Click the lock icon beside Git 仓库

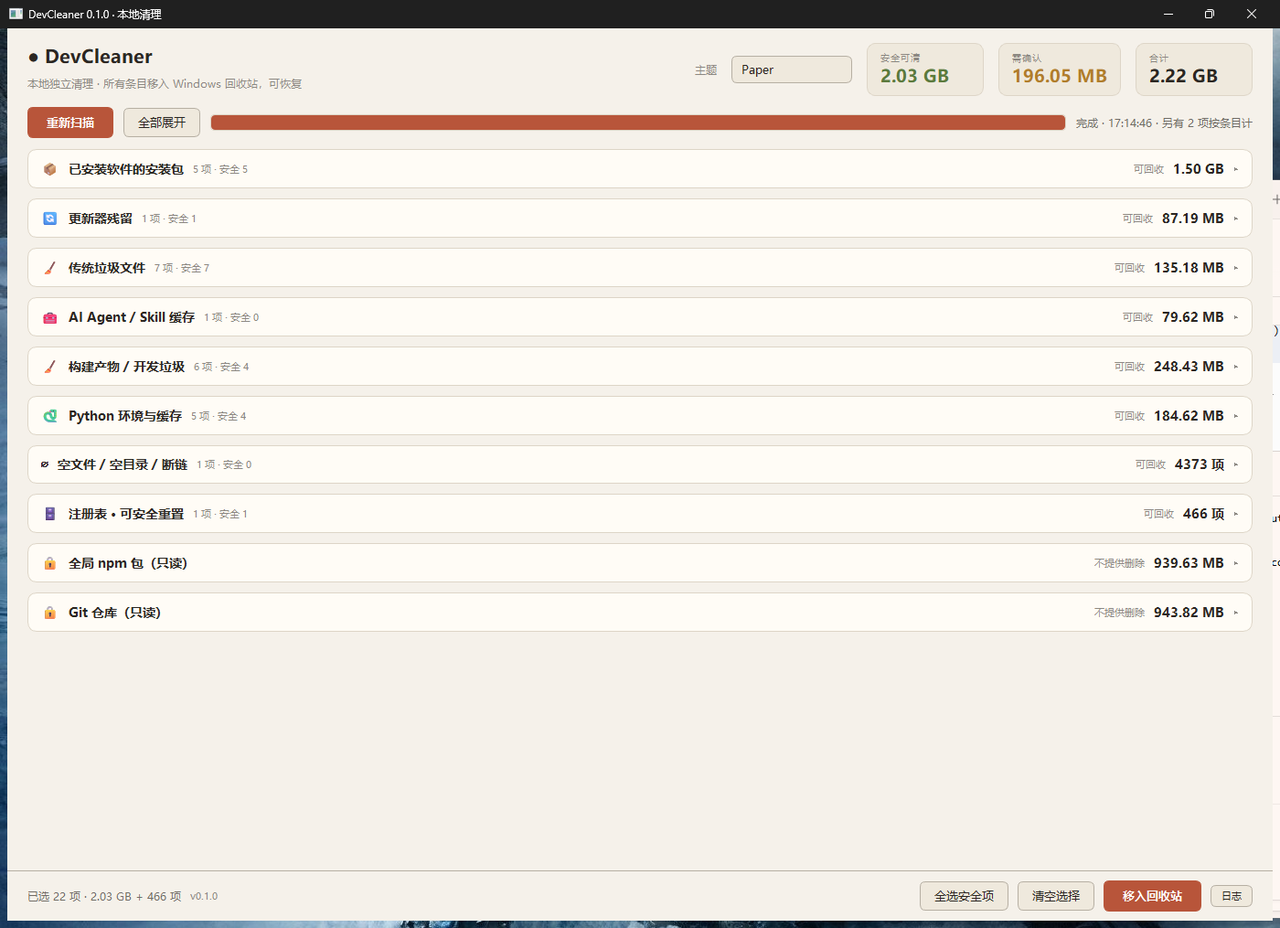point(50,613)
